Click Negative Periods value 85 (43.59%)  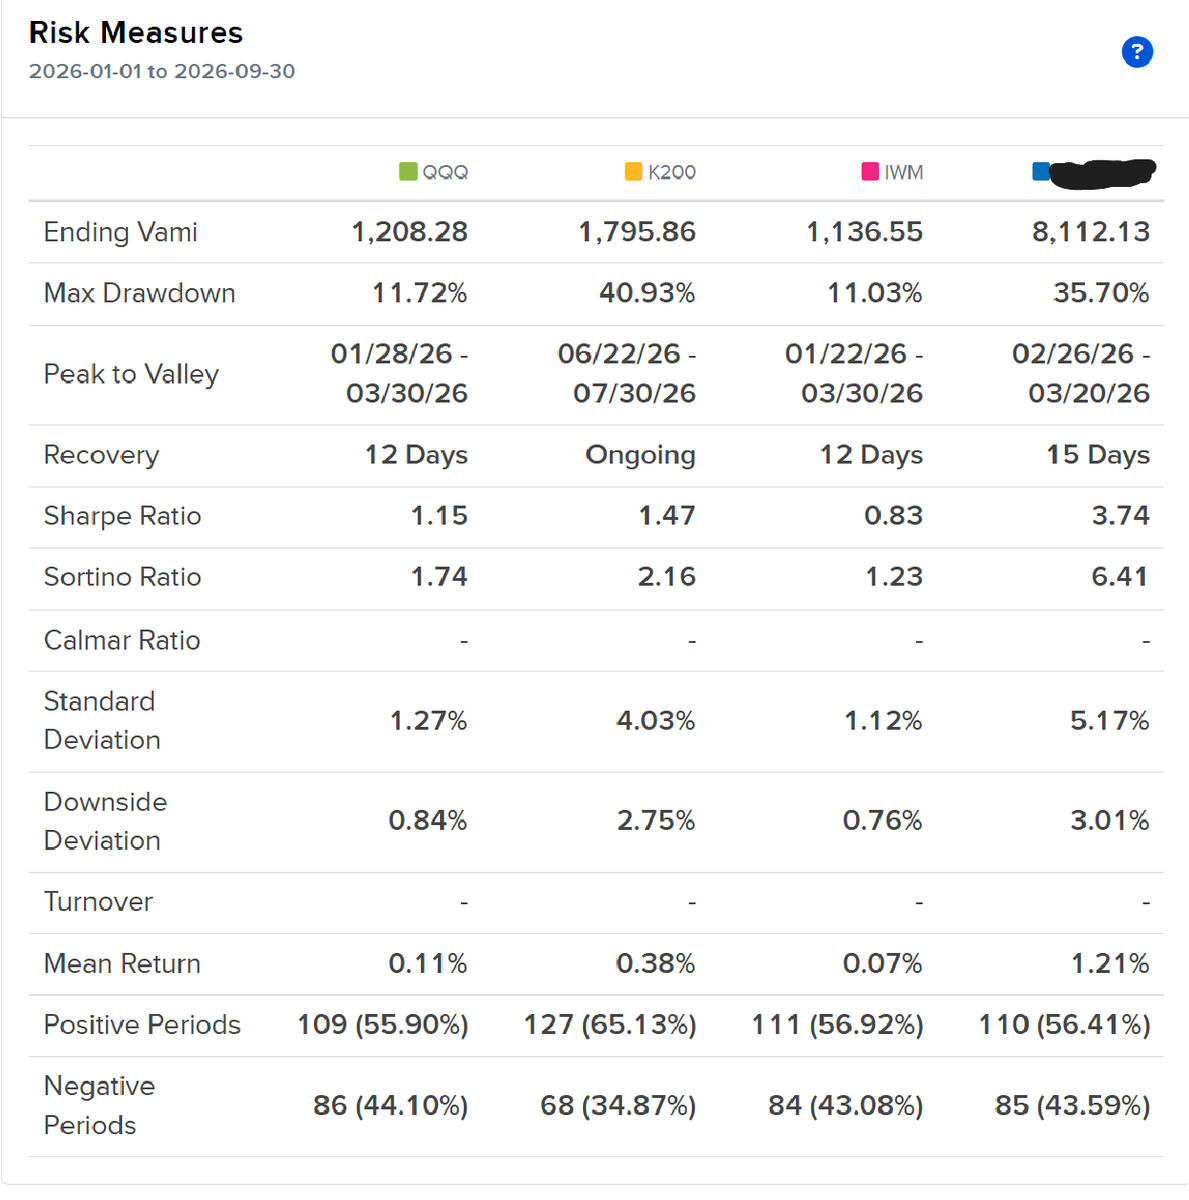click(x=1073, y=1106)
